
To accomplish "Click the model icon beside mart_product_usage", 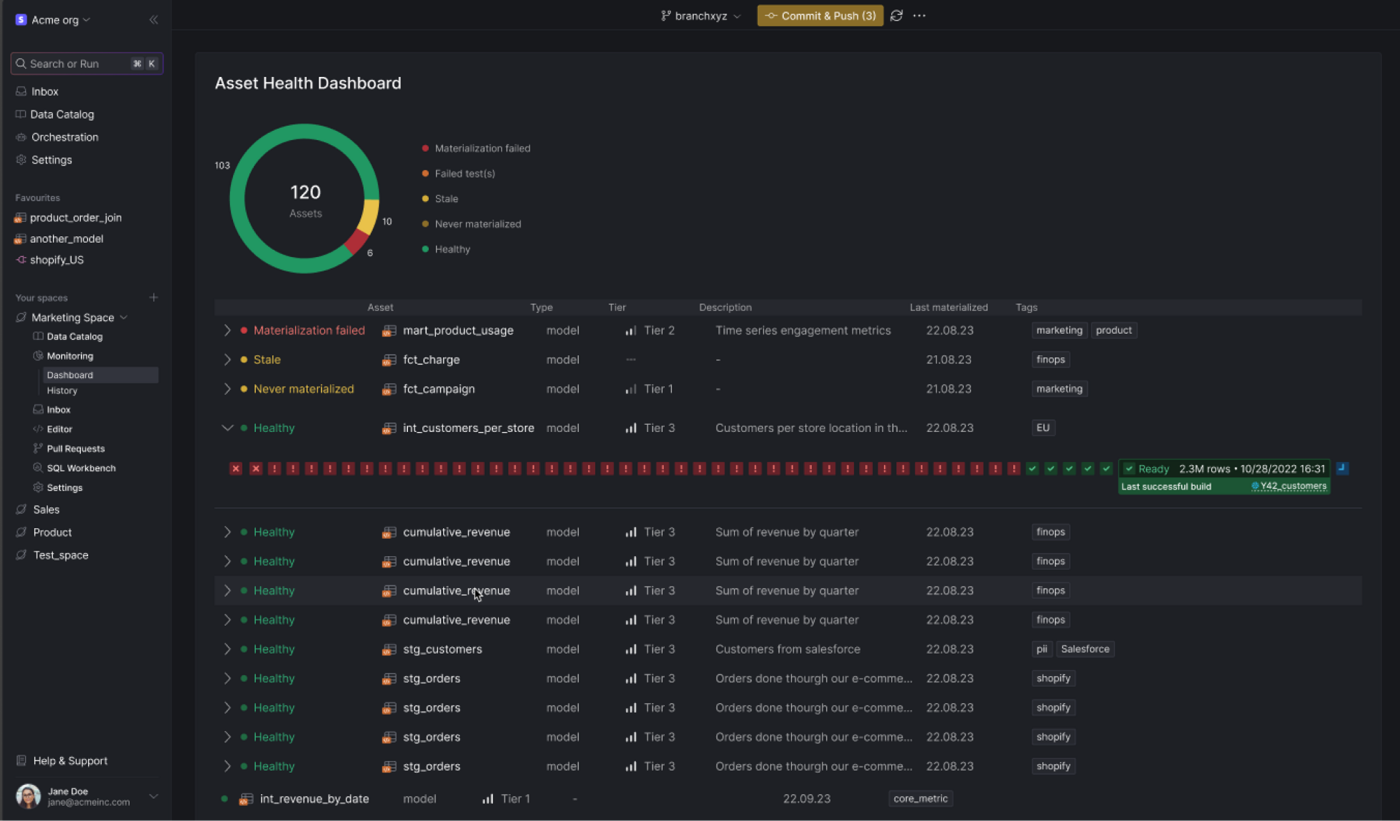I will coord(389,331).
